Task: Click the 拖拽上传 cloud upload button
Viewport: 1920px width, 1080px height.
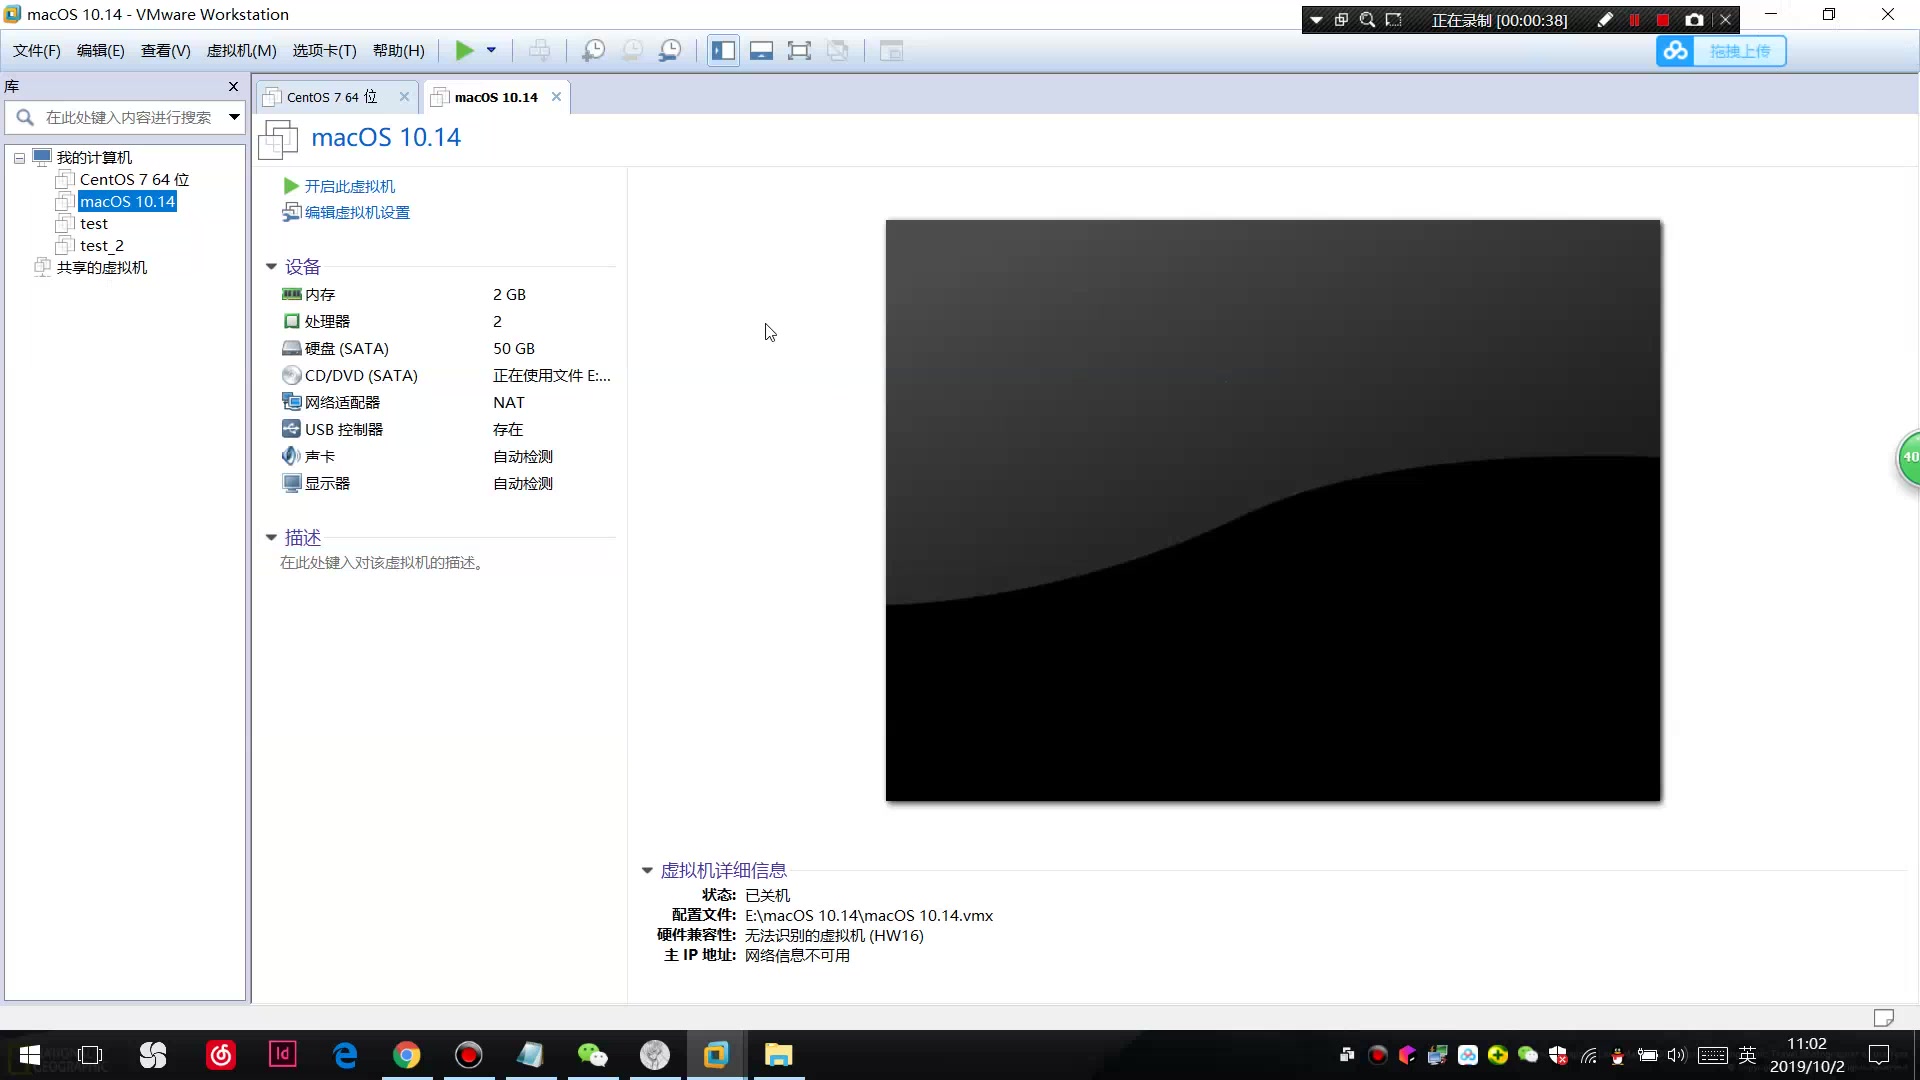Action: 1721,51
